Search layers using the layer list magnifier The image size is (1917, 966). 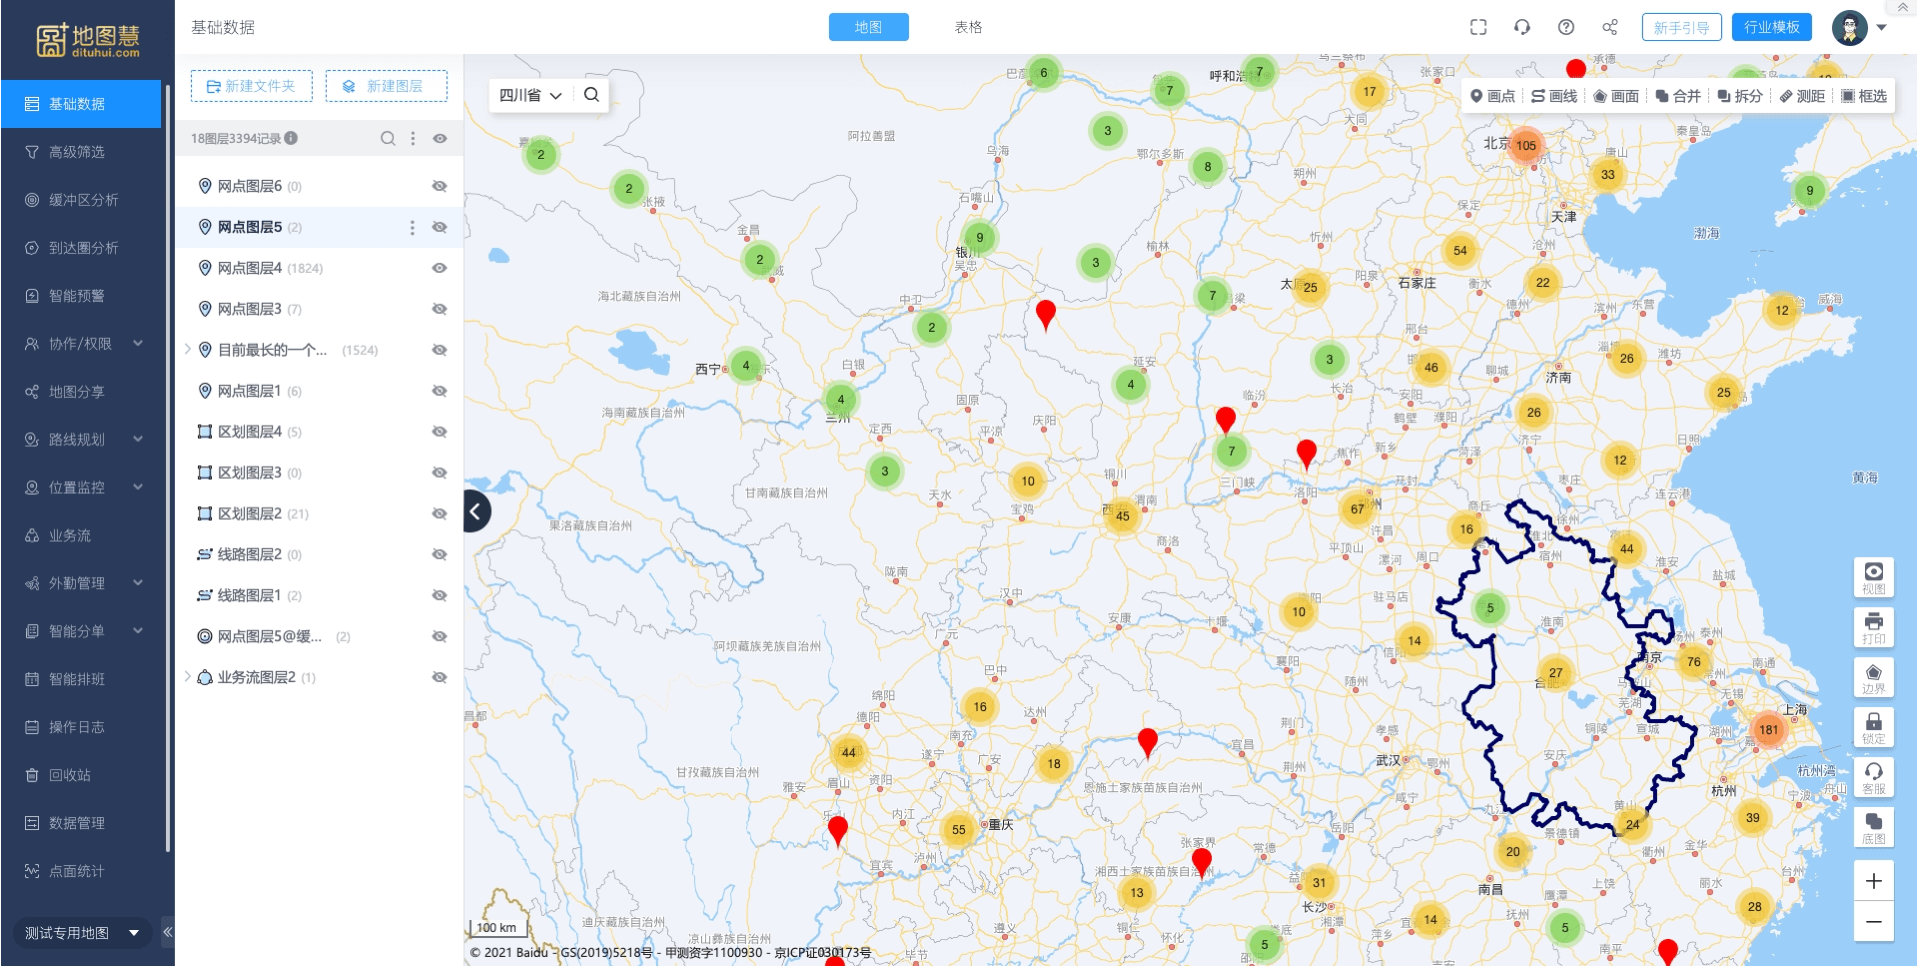[388, 138]
